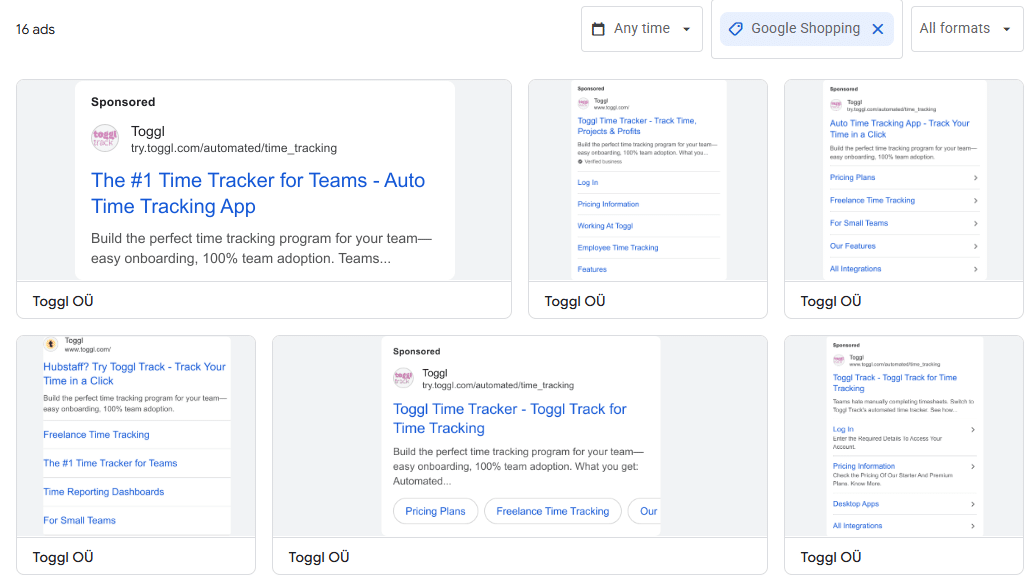Click the chevron beside Our Features

coord(975,246)
